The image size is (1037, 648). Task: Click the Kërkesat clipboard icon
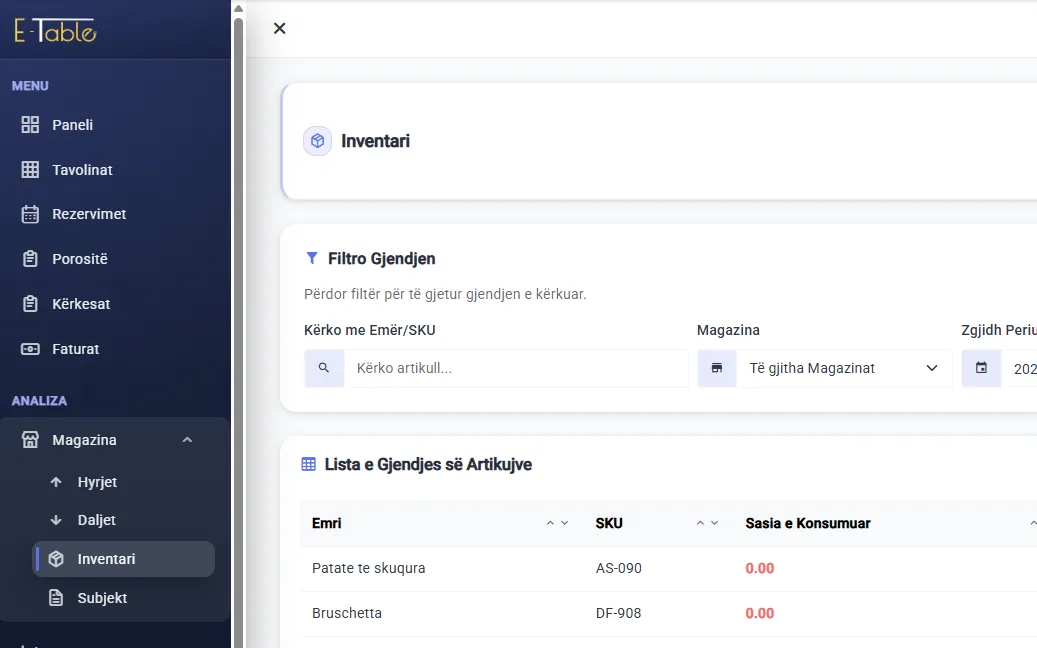[30, 304]
